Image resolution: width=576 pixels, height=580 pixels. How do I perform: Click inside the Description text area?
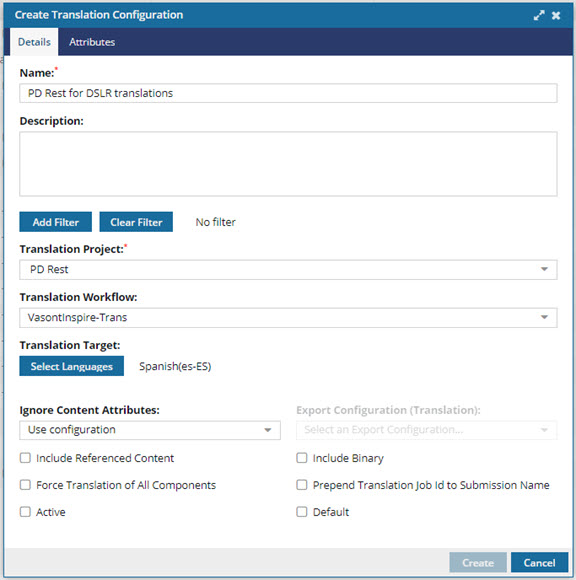pyautogui.click(x=288, y=164)
